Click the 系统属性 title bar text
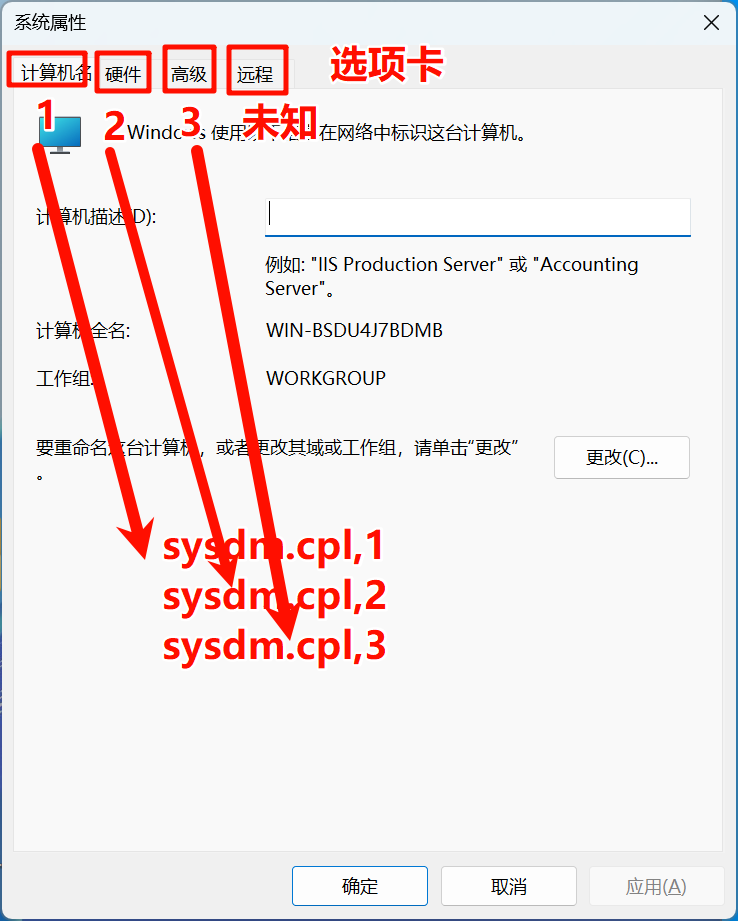 (50, 23)
